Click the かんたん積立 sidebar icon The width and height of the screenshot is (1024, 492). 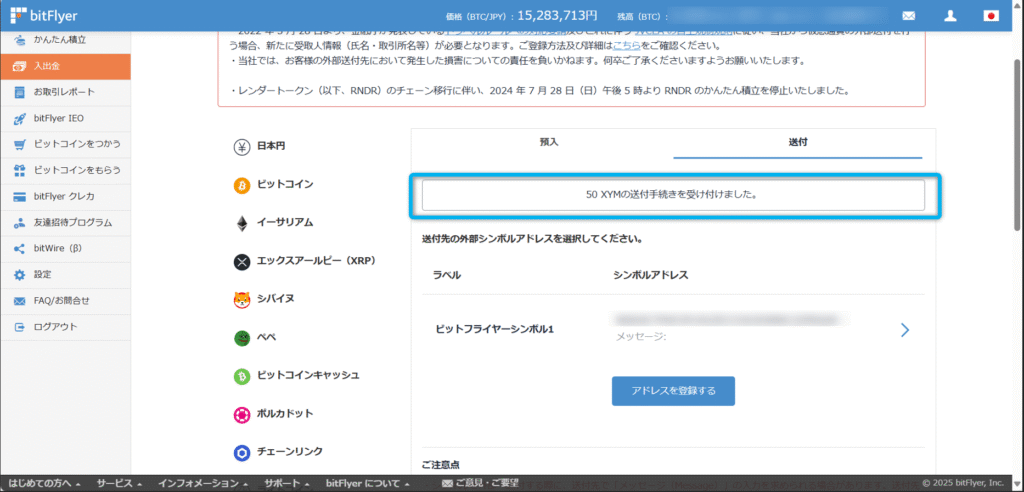click(20, 39)
